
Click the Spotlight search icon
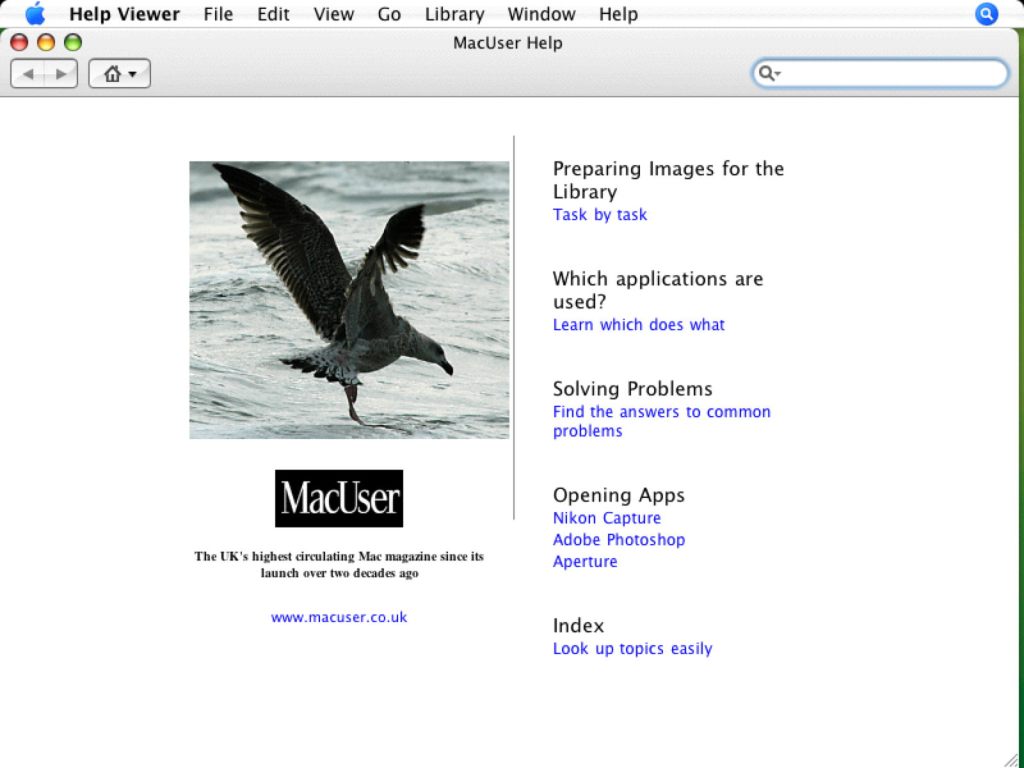986,14
